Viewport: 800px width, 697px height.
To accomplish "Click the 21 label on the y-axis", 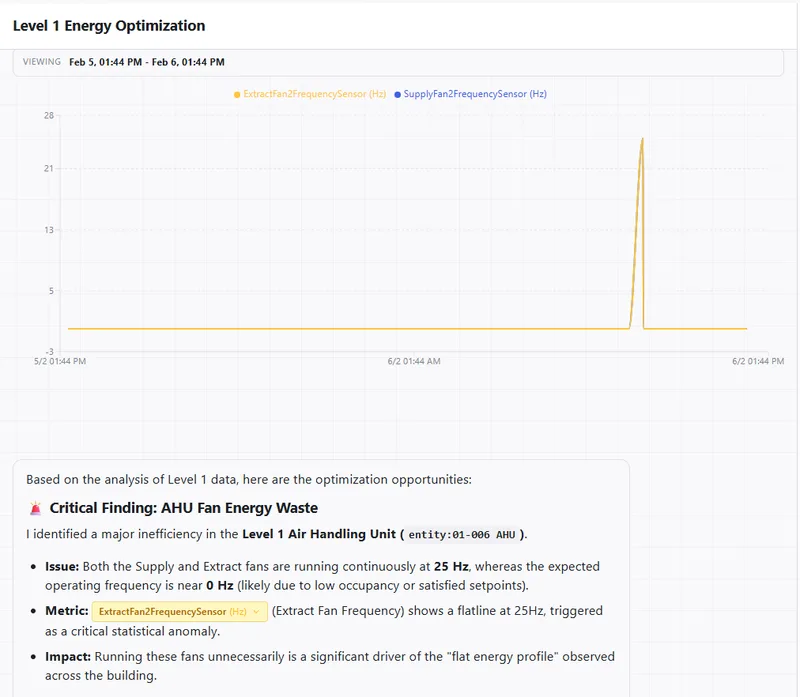I will click(48, 168).
